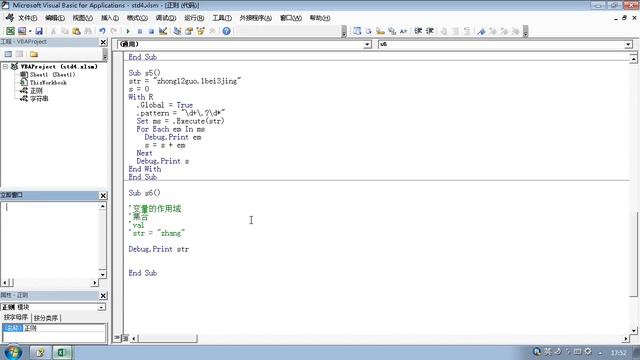The image size is (640, 360).
Task: Paste with the clipboard toolbar icon
Action: click(76, 31)
